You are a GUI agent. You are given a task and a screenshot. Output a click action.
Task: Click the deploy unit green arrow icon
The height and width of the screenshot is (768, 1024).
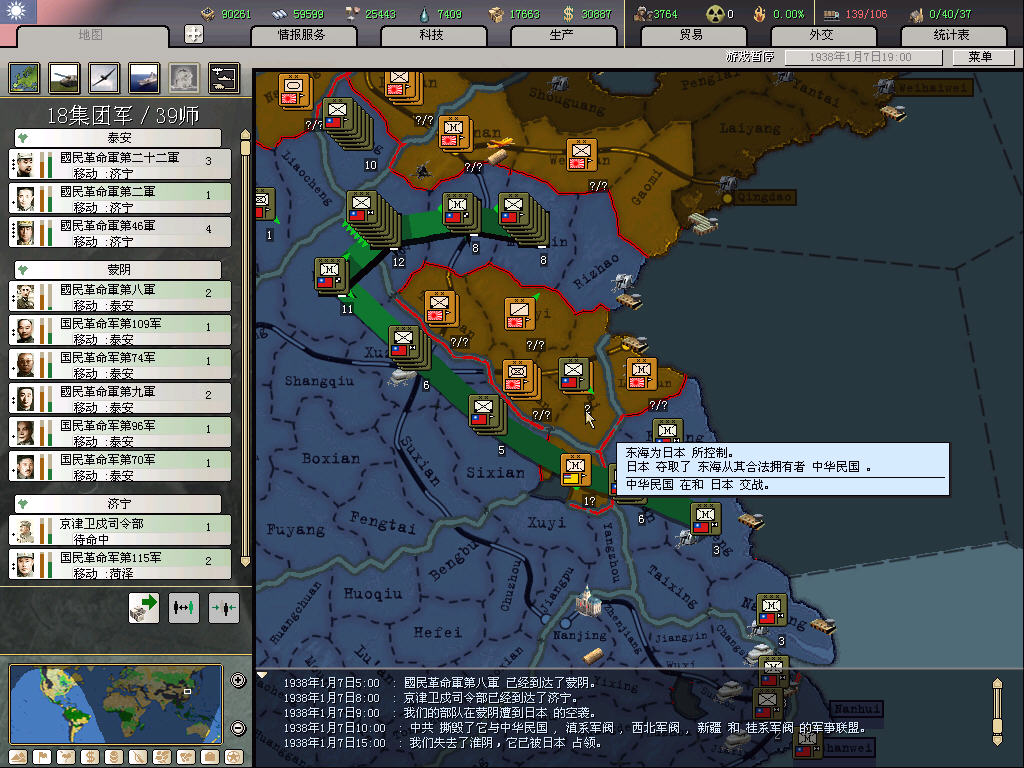tap(144, 607)
